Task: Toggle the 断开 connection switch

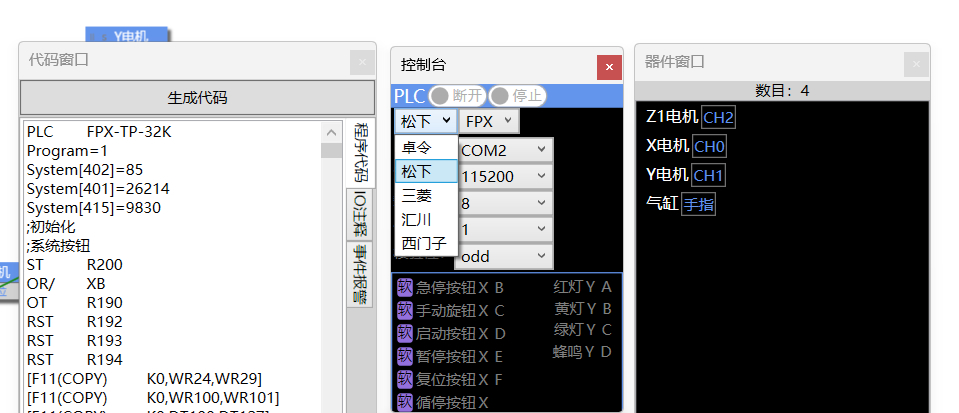Action: pyautogui.click(x=457, y=96)
